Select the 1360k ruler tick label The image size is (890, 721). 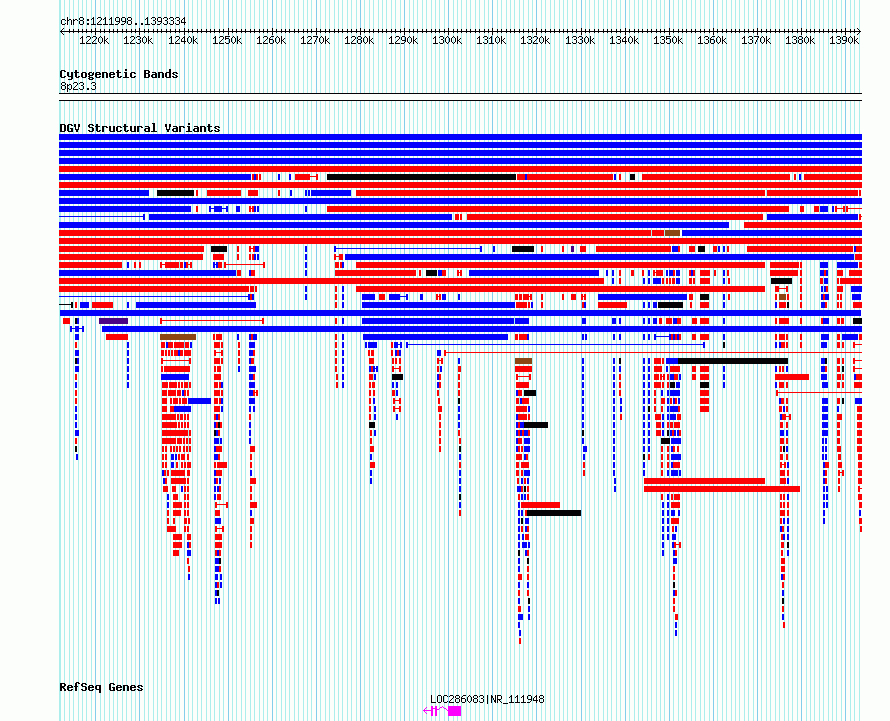(712, 40)
